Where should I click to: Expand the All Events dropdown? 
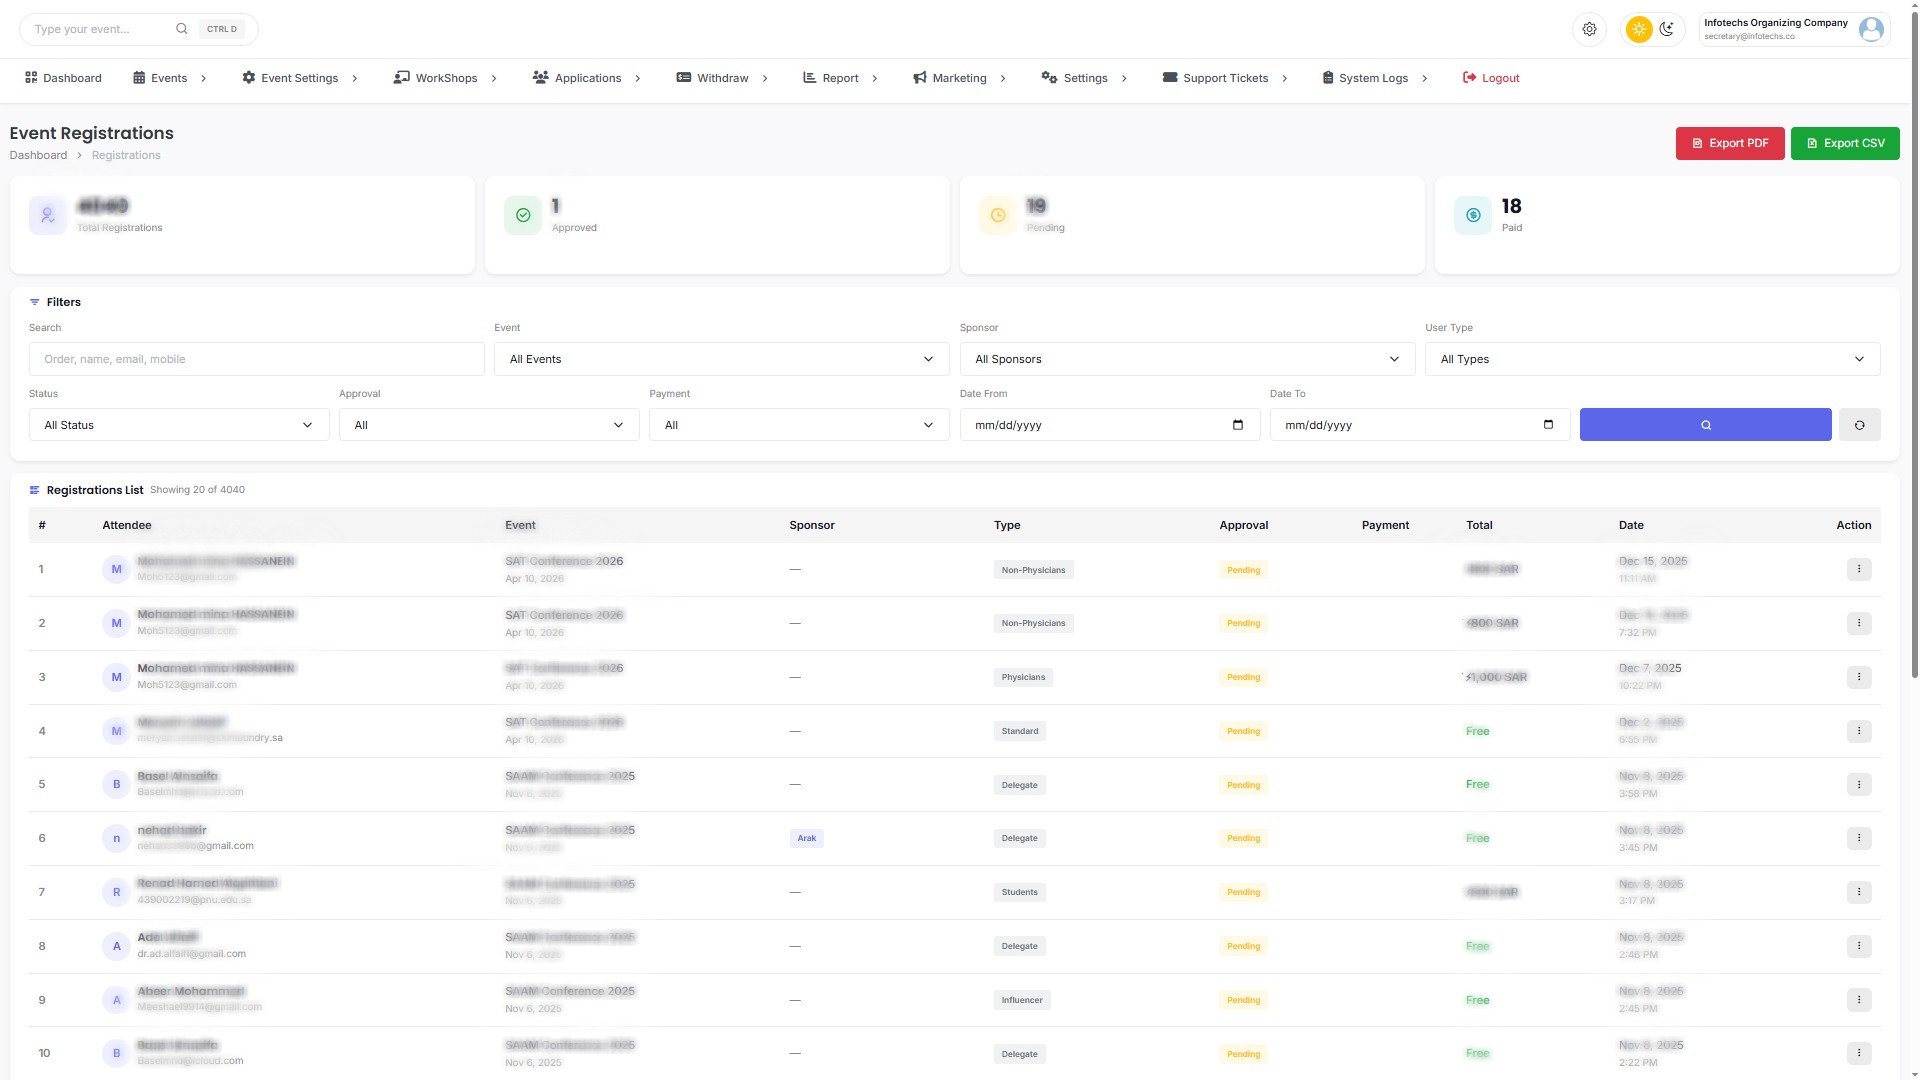[x=720, y=359]
